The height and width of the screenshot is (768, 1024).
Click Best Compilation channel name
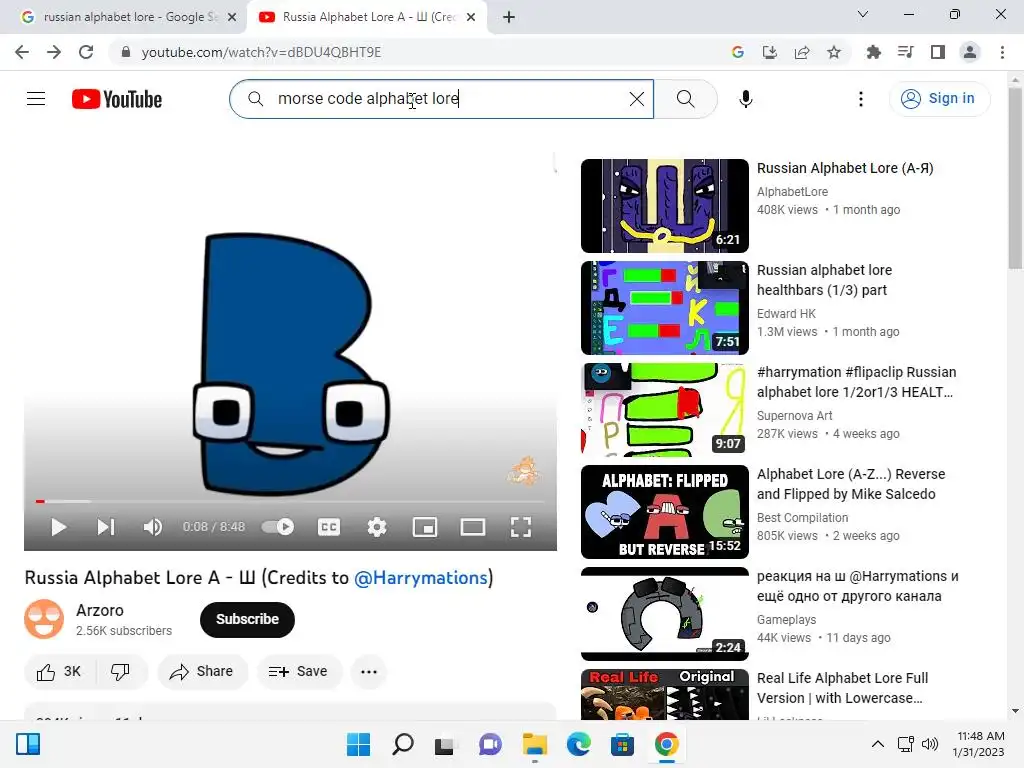803,517
